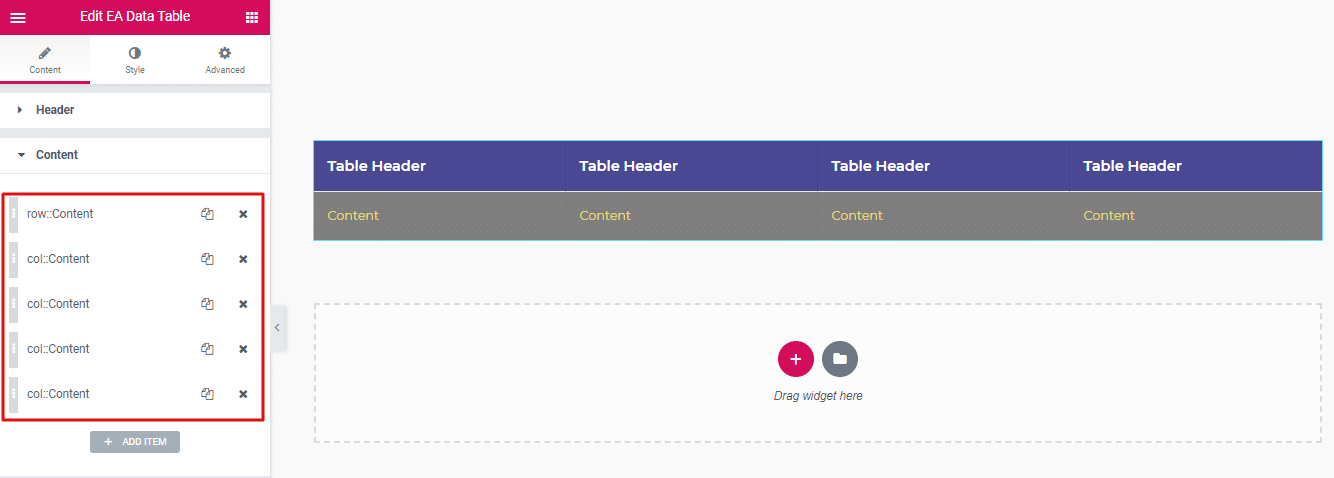The height and width of the screenshot is (478, 1334).
Task: Delete the last col::Content item
Action: click(x=243, y=394)
